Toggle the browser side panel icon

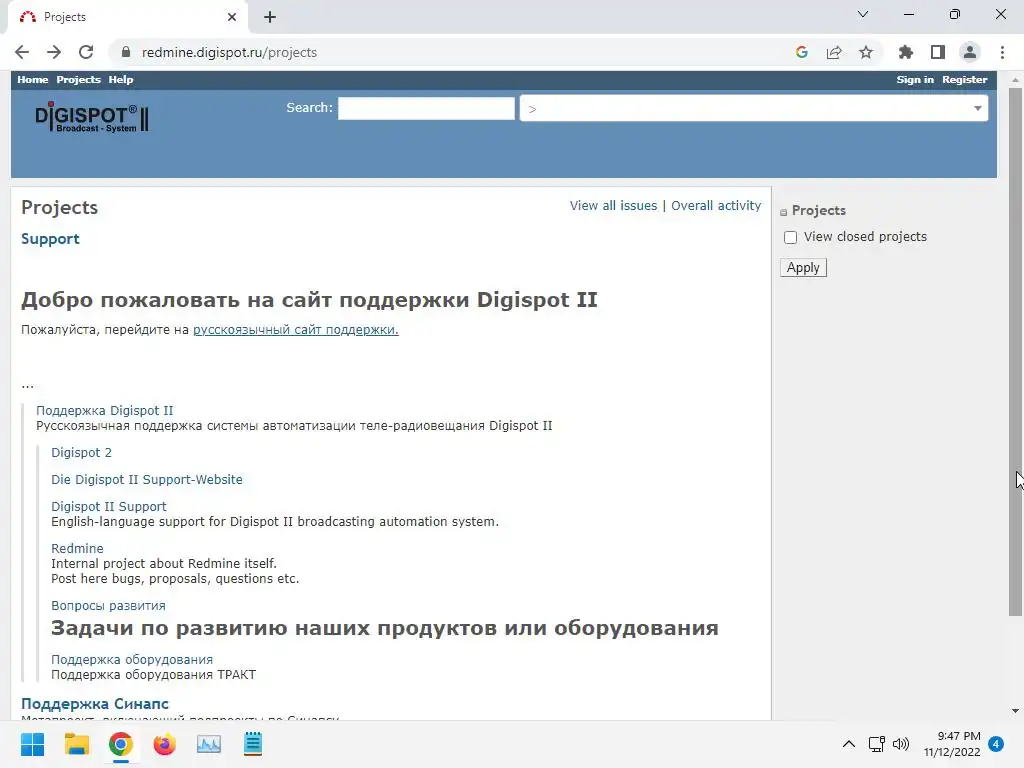click(938, 52)
